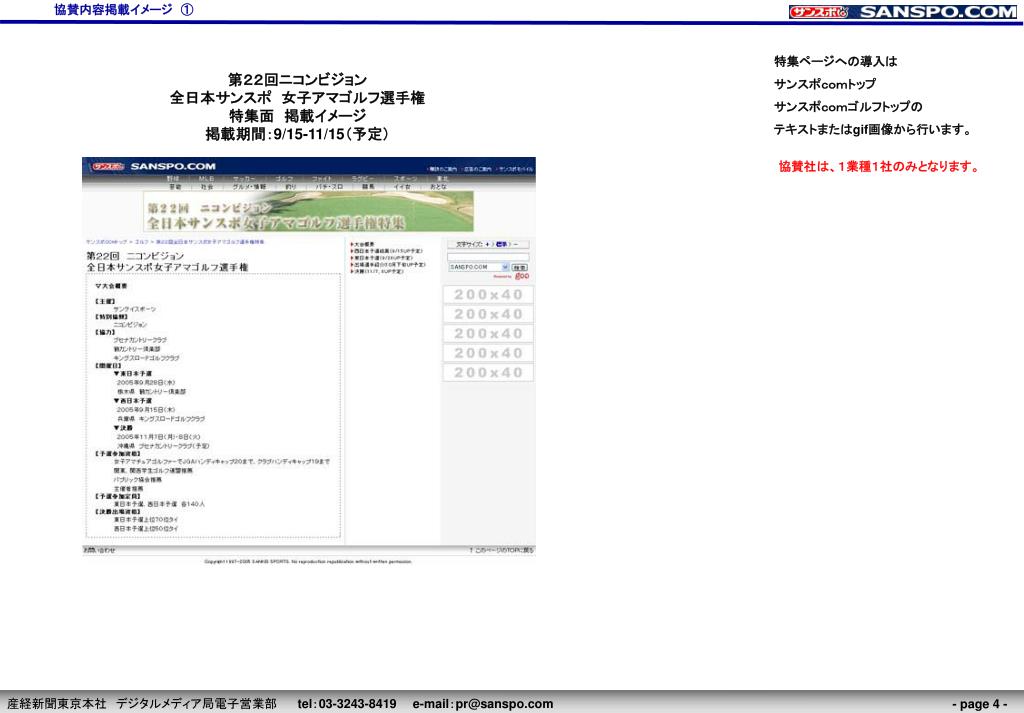The height and width of the screenshot is (713, 1024).
Task: Click the ▼西日本予選 heading in the content
Action: click(x=133, y=401)
